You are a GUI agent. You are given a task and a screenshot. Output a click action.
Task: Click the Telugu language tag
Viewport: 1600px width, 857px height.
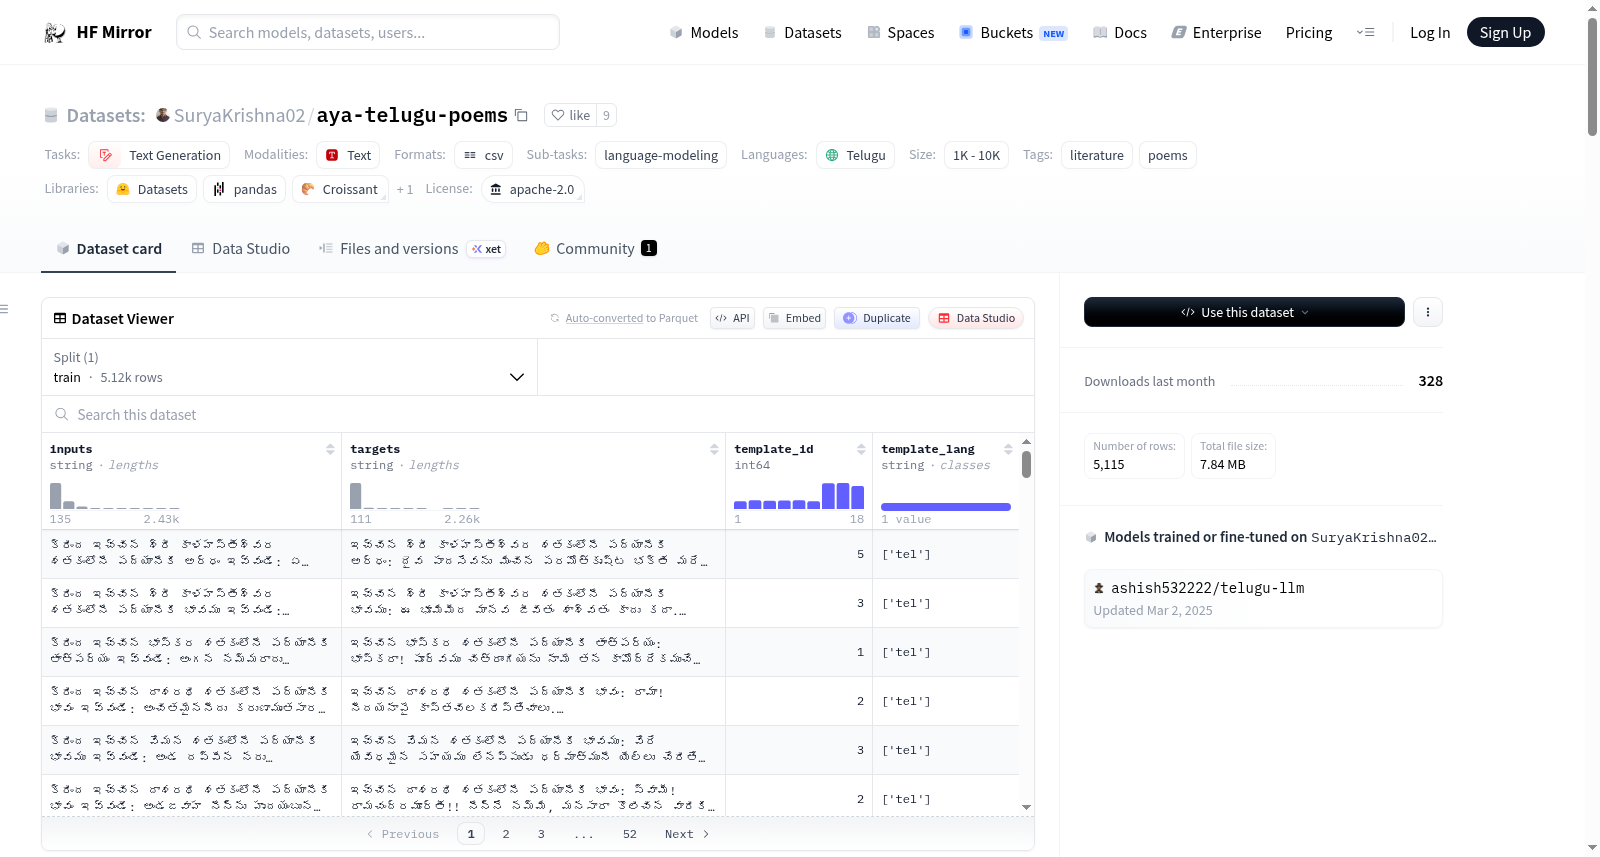(856, 155)
